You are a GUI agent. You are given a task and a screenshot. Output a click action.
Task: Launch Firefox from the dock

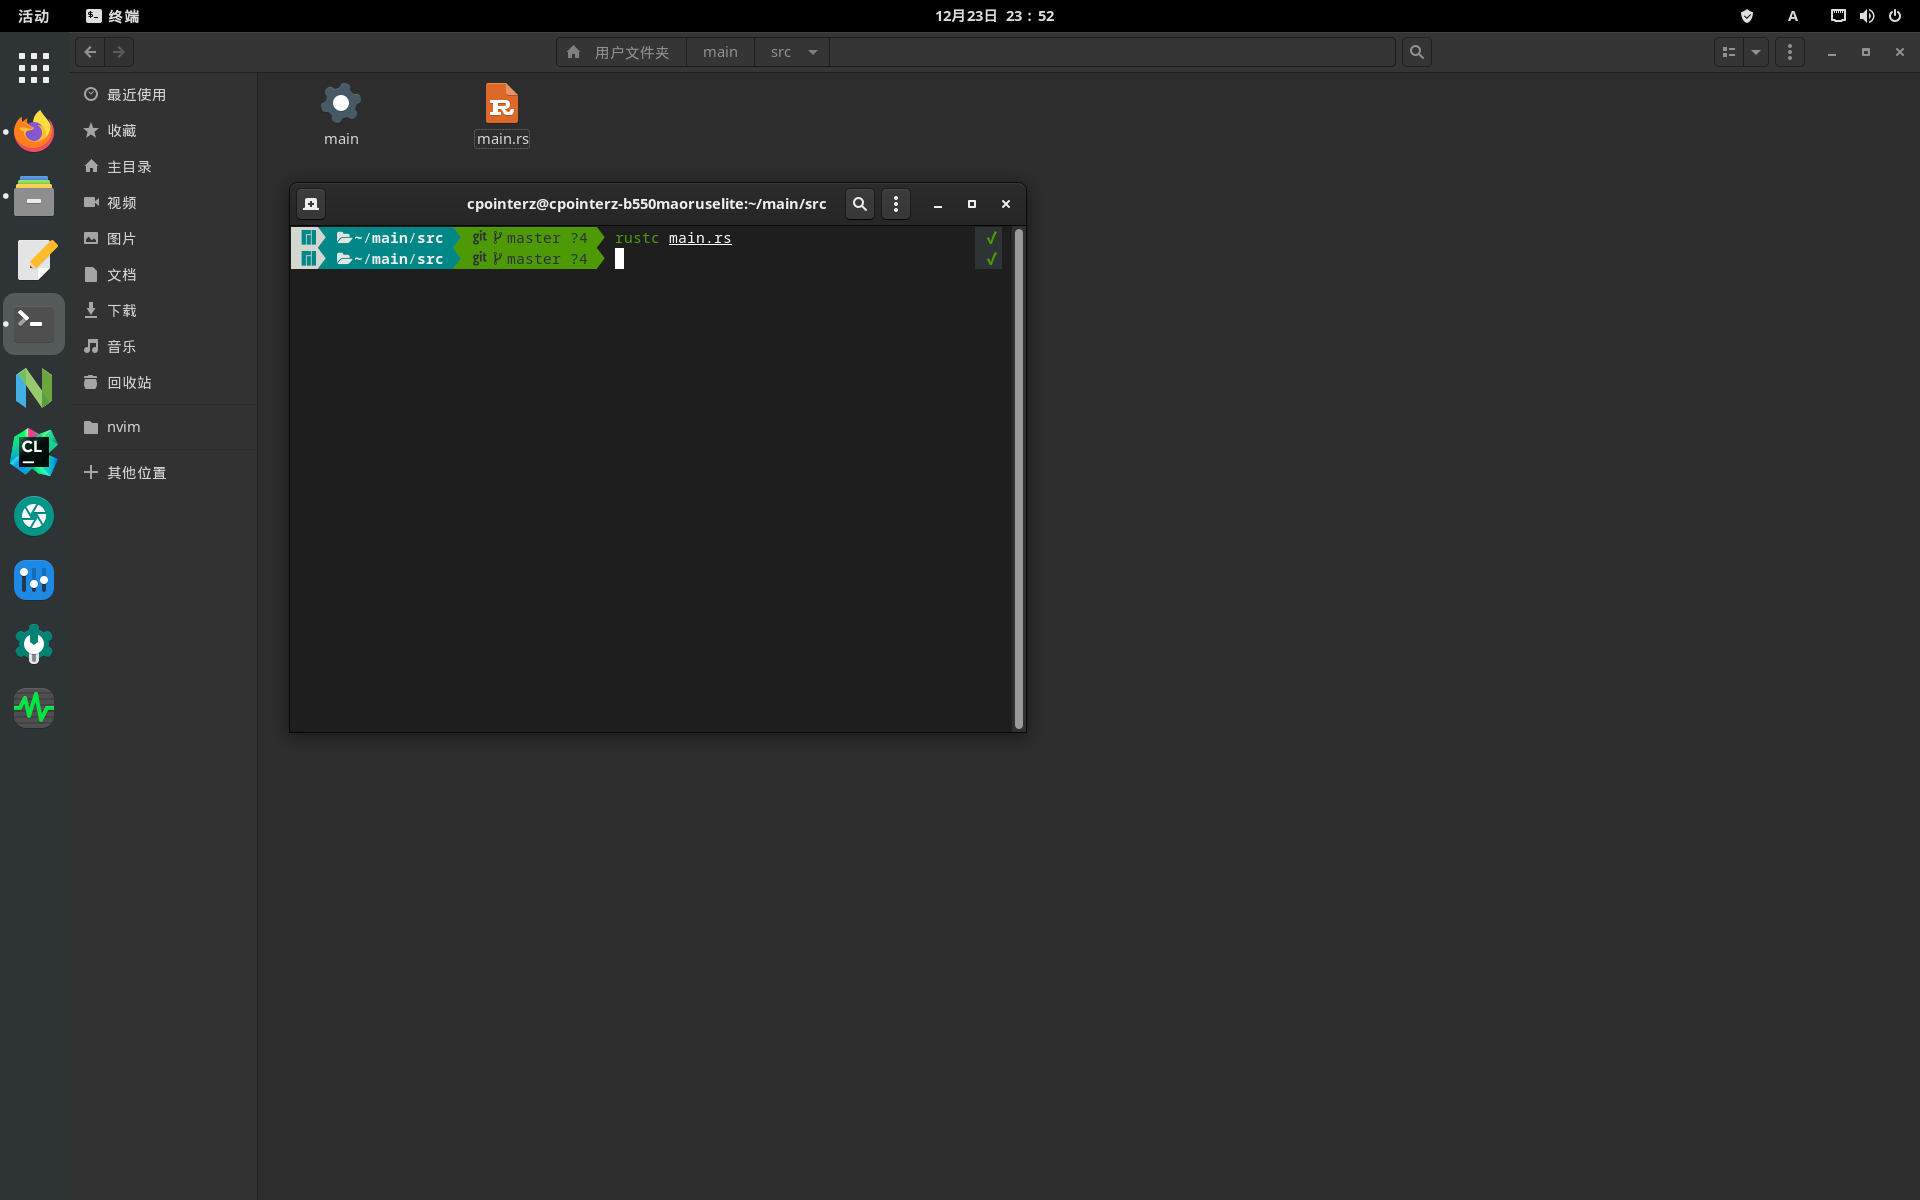tap(34, 131)
